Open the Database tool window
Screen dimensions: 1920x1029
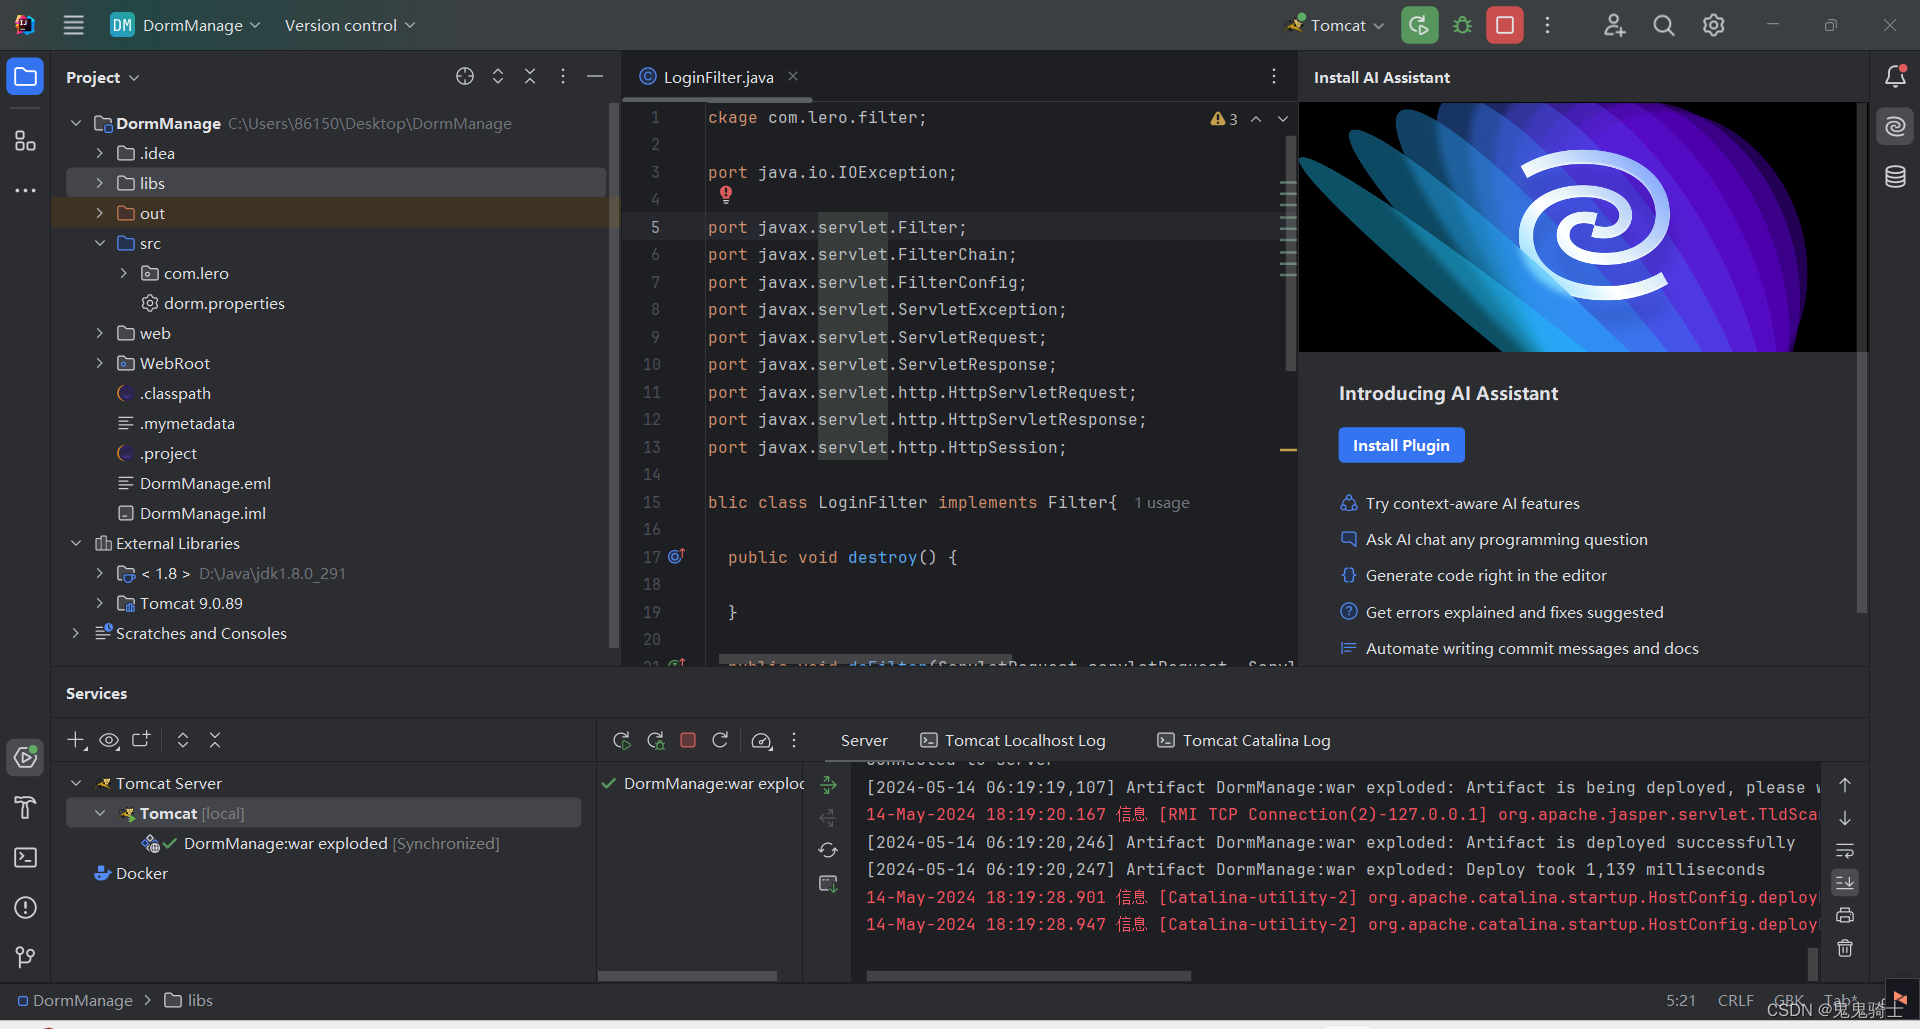pos(1895,177)
